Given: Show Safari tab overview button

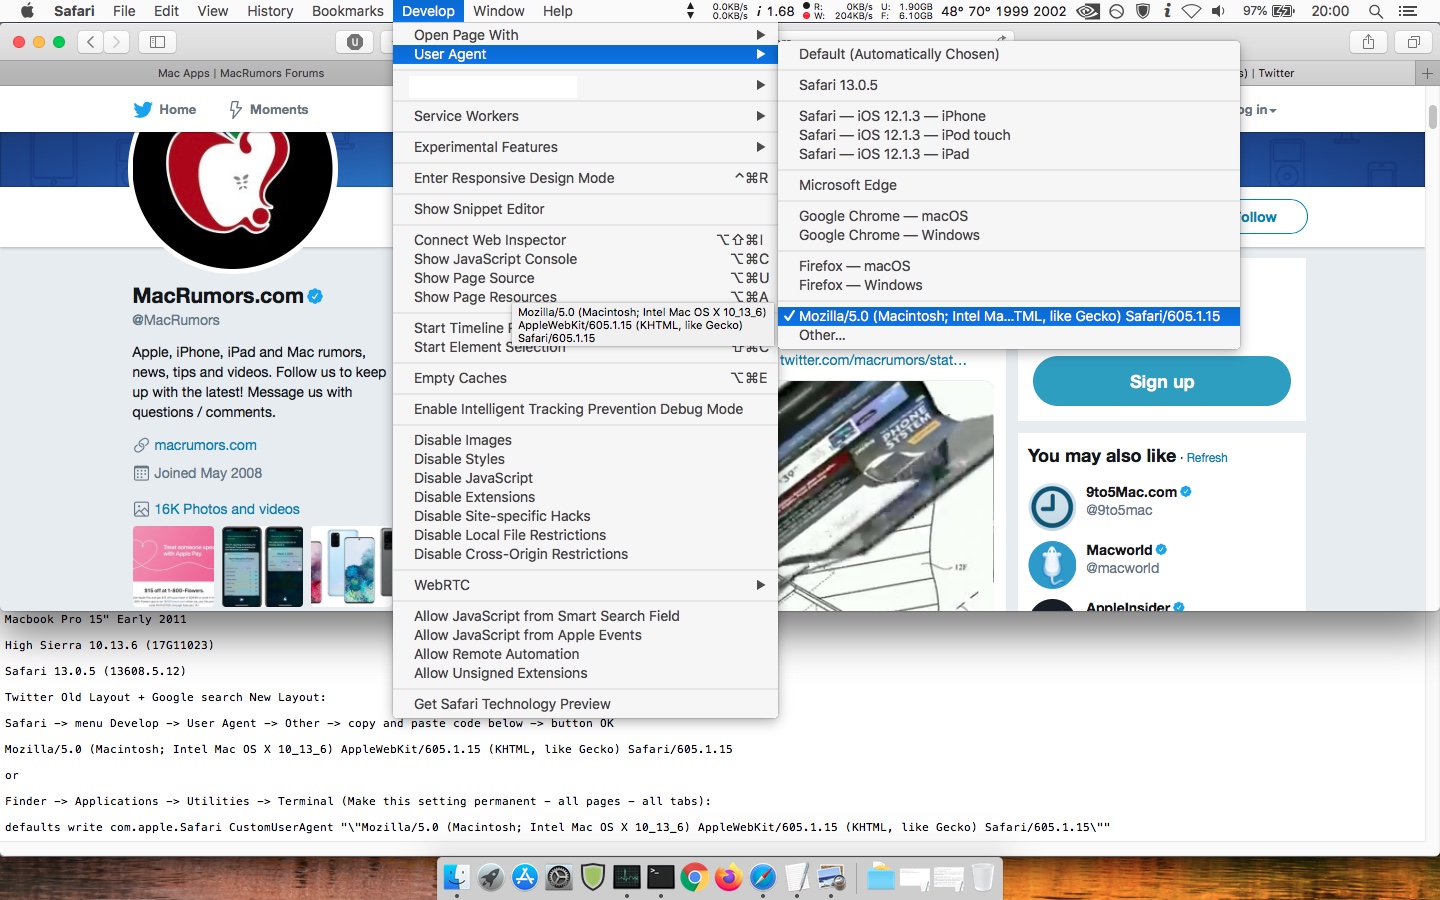Looking at the screenshot, I should (1414, 42).
